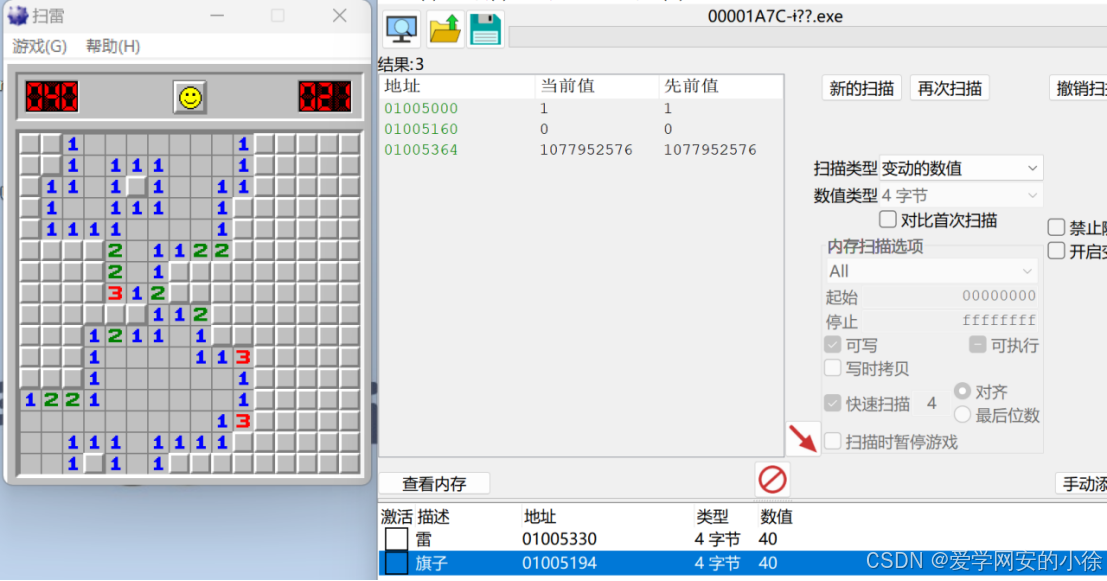The image size is (1107, 581).
Task: Select the 最后位数 radio button
Action: [x=962, y=415]
